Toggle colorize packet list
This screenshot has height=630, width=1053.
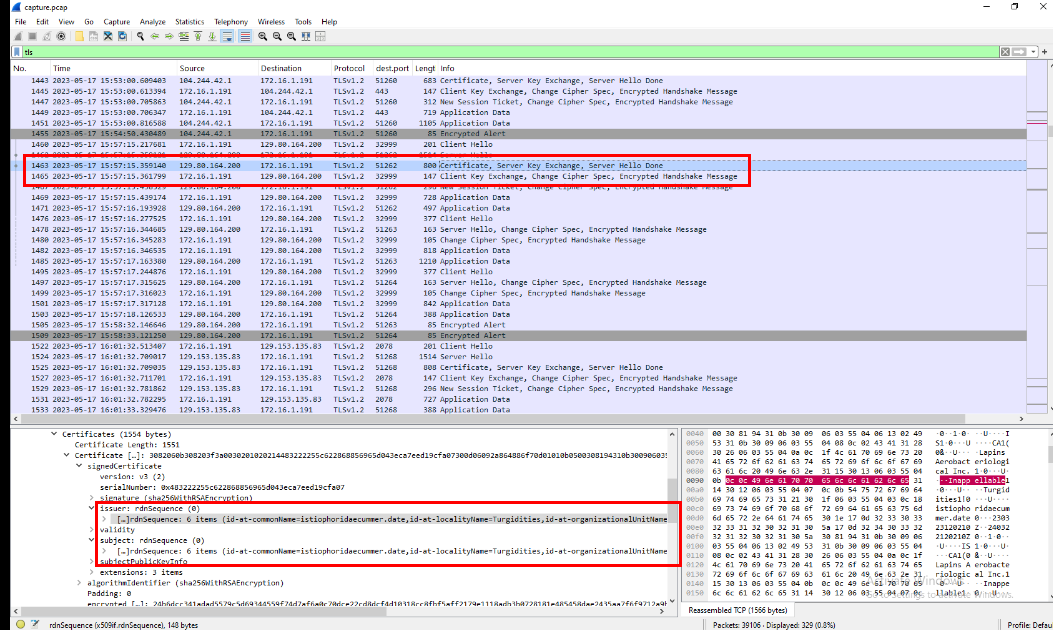pyautogui.click(x=245, y=35)
